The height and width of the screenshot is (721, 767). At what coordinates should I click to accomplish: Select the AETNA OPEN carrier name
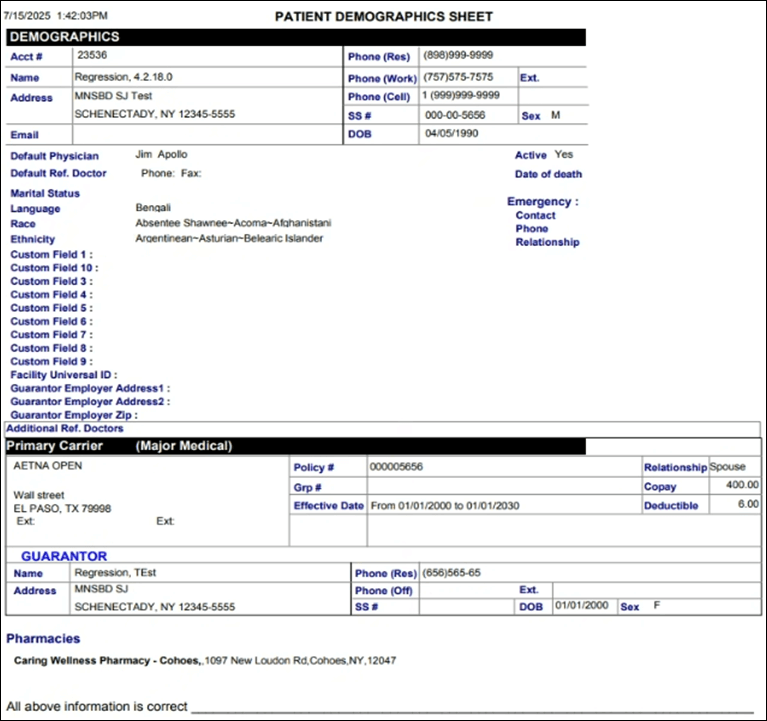pyautogui.click(x=48, y=466)
